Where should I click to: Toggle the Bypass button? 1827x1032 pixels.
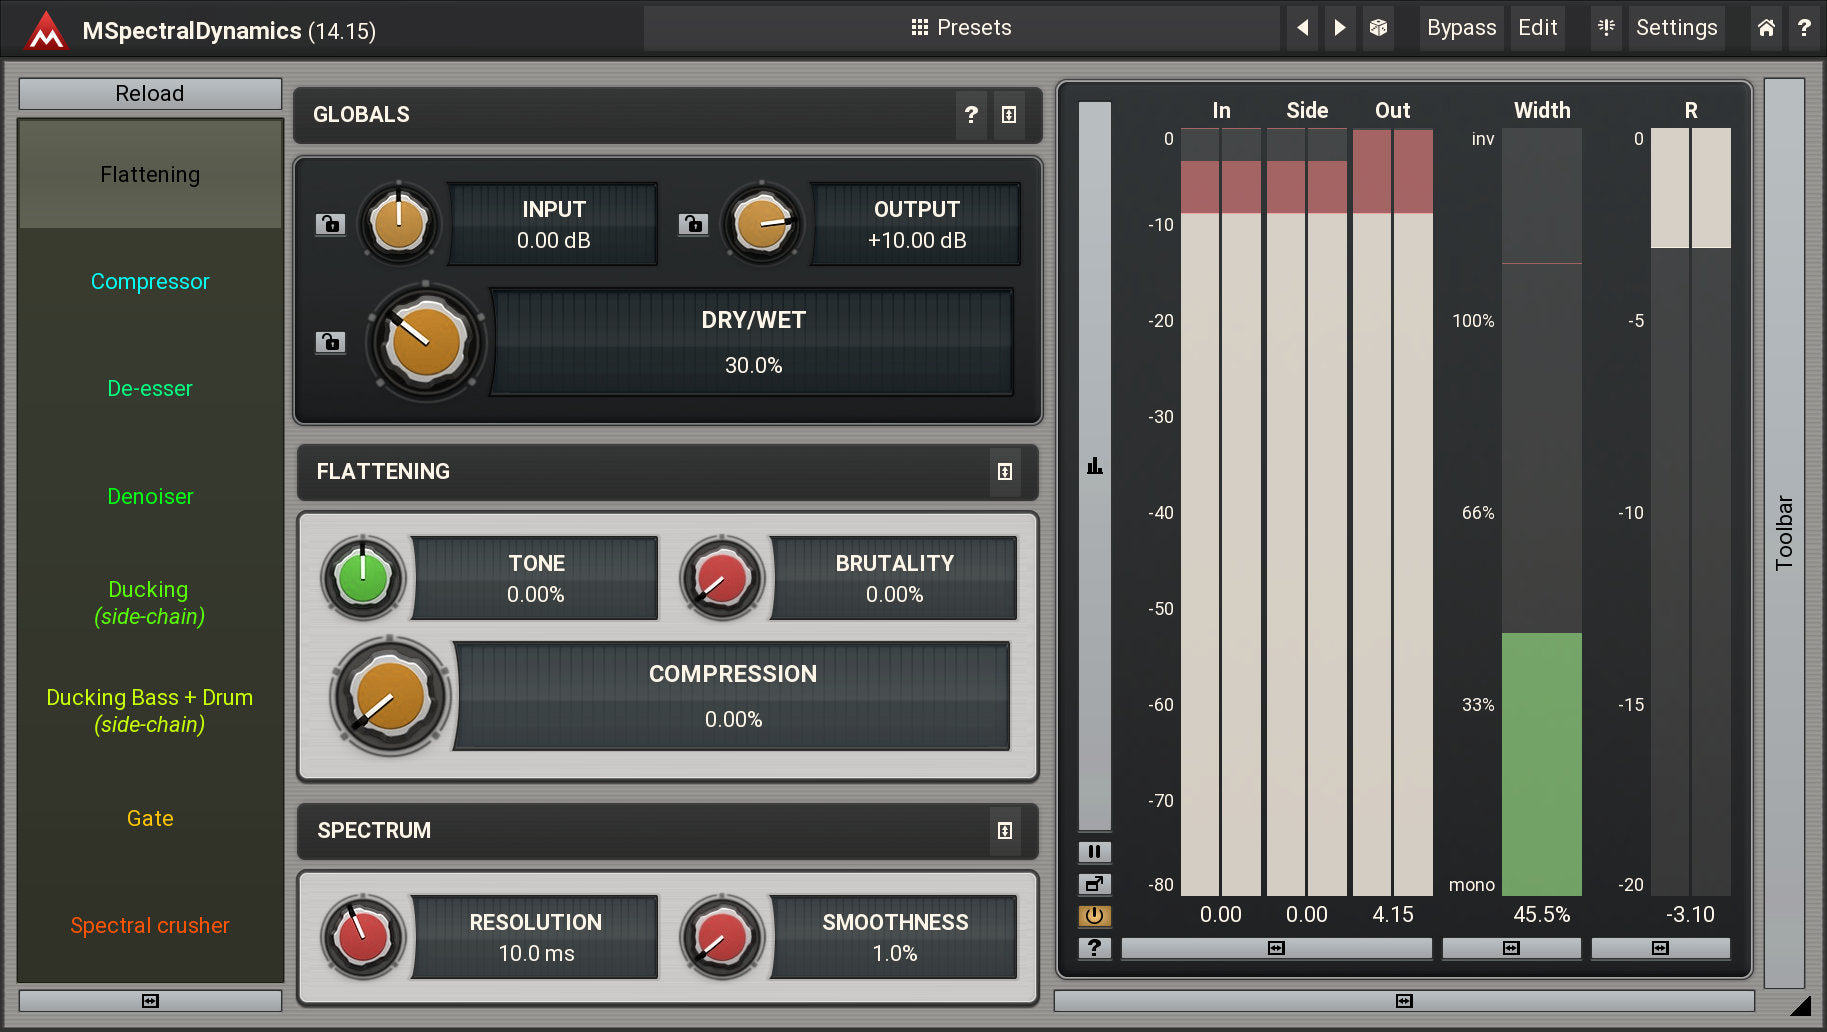click(1461, 28)
